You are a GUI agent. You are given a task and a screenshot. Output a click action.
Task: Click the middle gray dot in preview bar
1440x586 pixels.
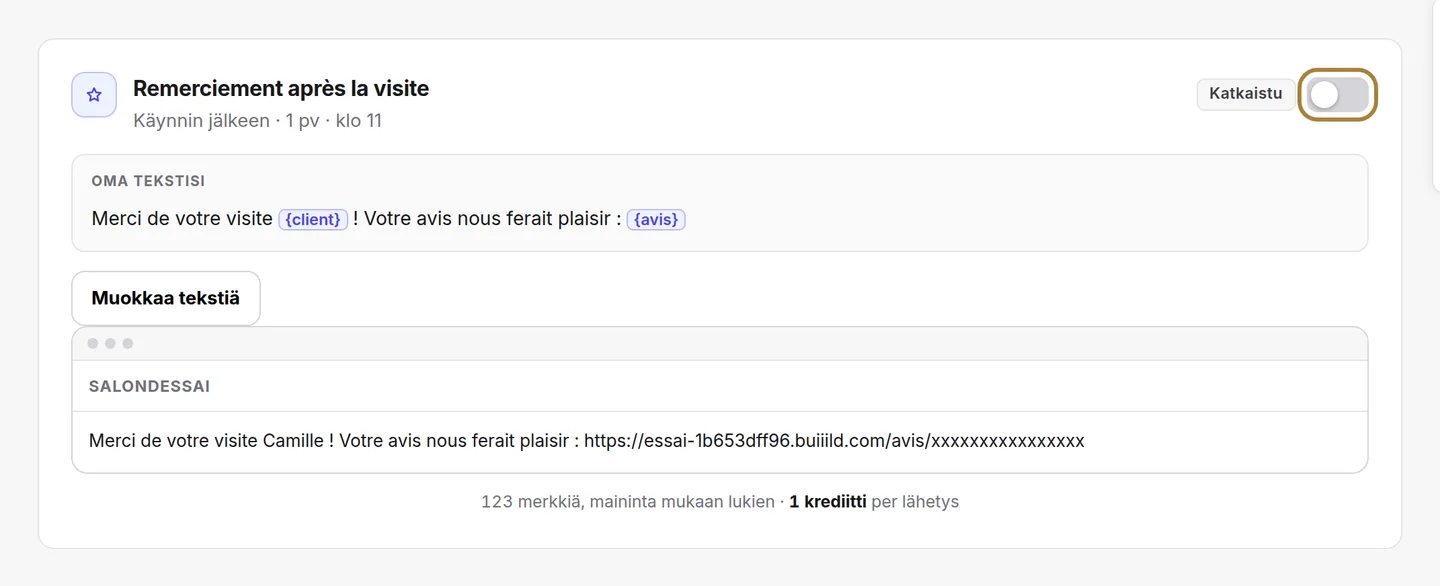(x=110, y=344)
